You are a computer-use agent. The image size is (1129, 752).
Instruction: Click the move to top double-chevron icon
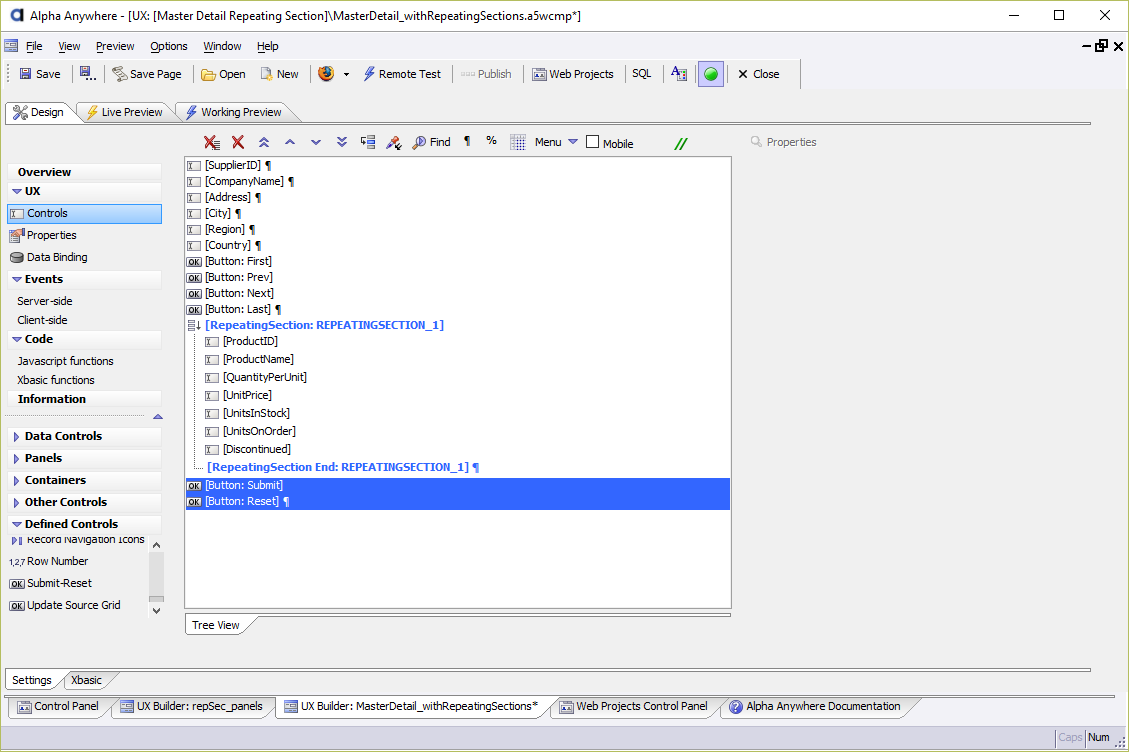[x=264, y=143]
